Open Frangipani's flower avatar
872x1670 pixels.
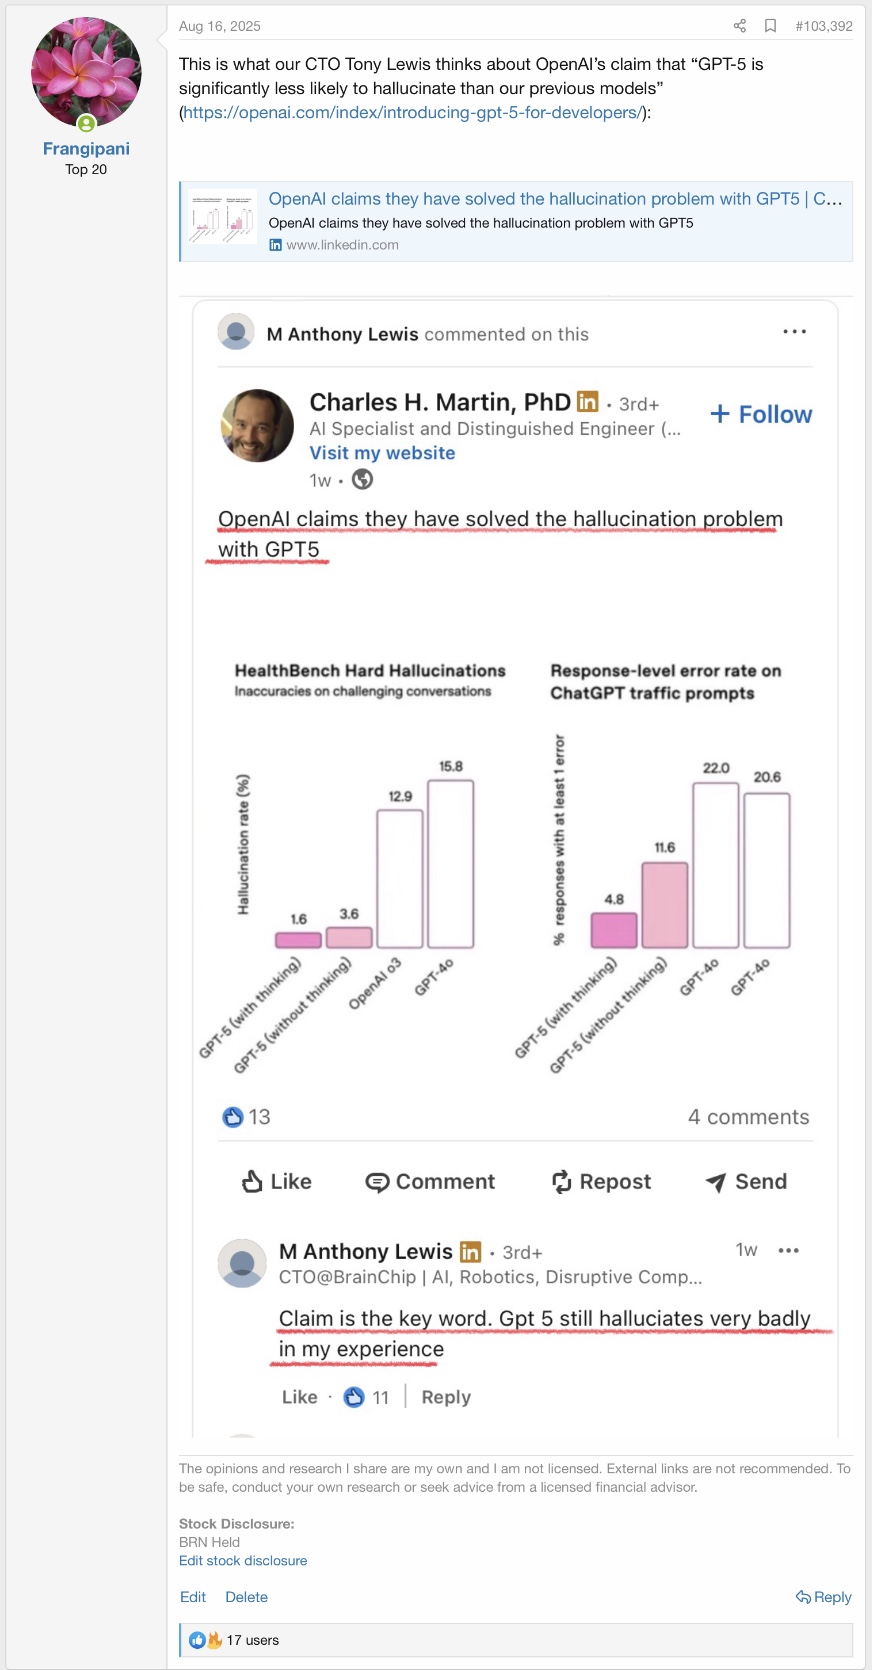pos(86,72)
